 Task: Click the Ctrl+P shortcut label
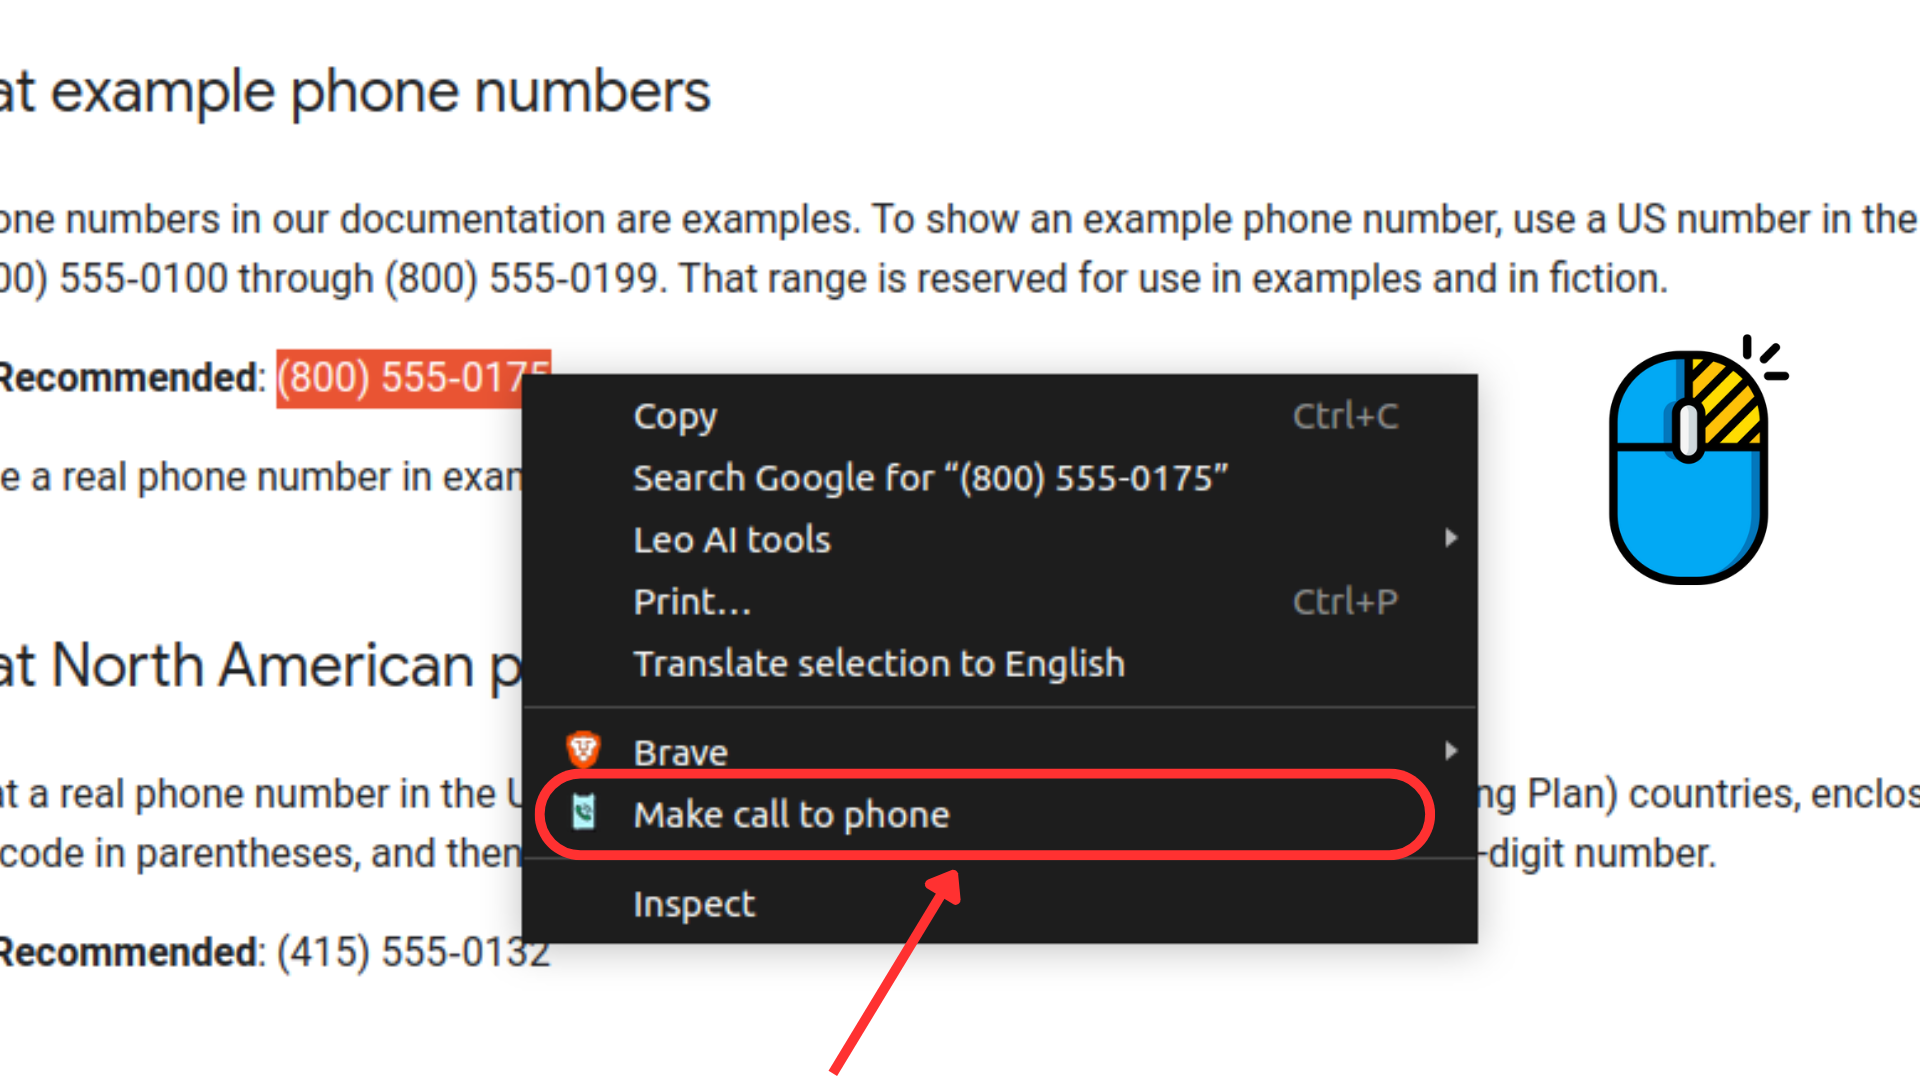(x=1345, y=602)
